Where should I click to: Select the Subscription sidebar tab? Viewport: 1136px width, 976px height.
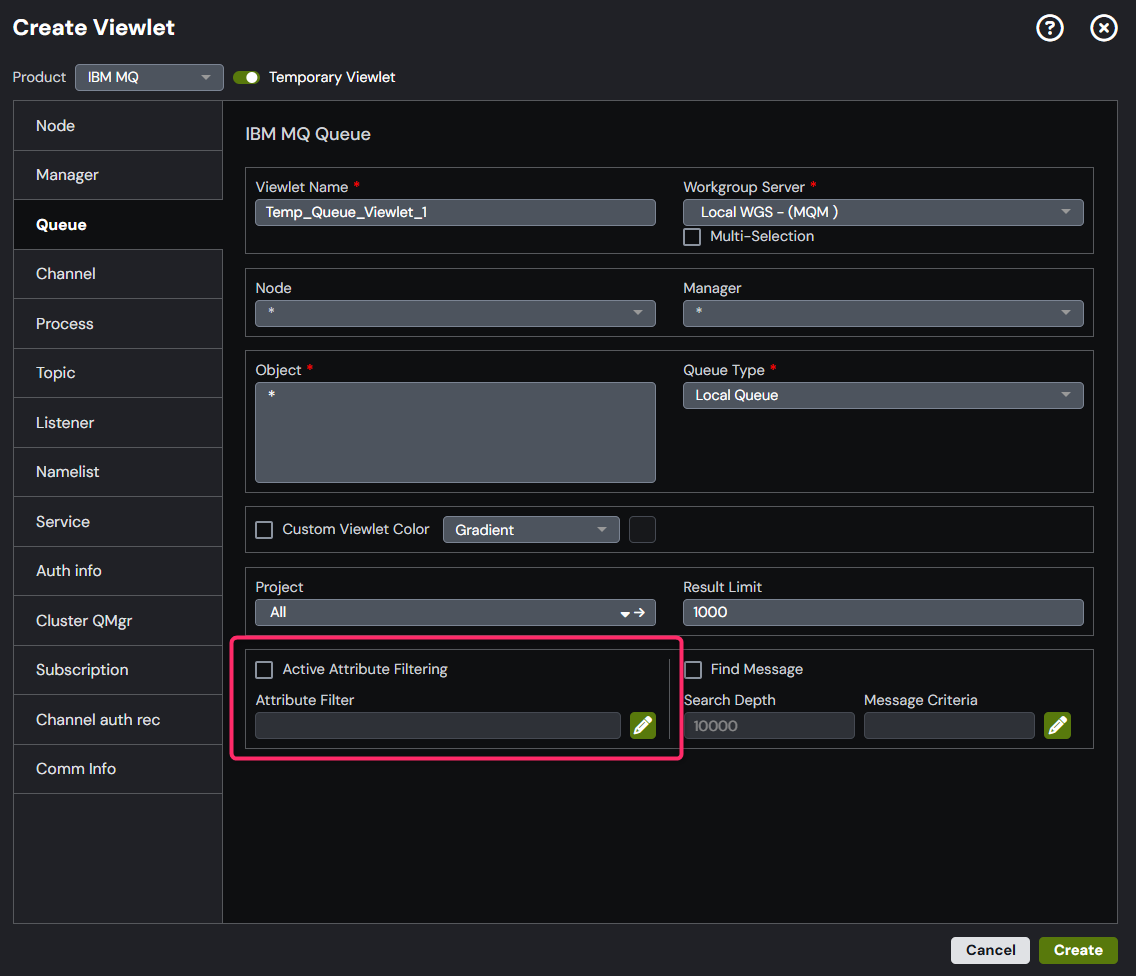coord(118,670)
